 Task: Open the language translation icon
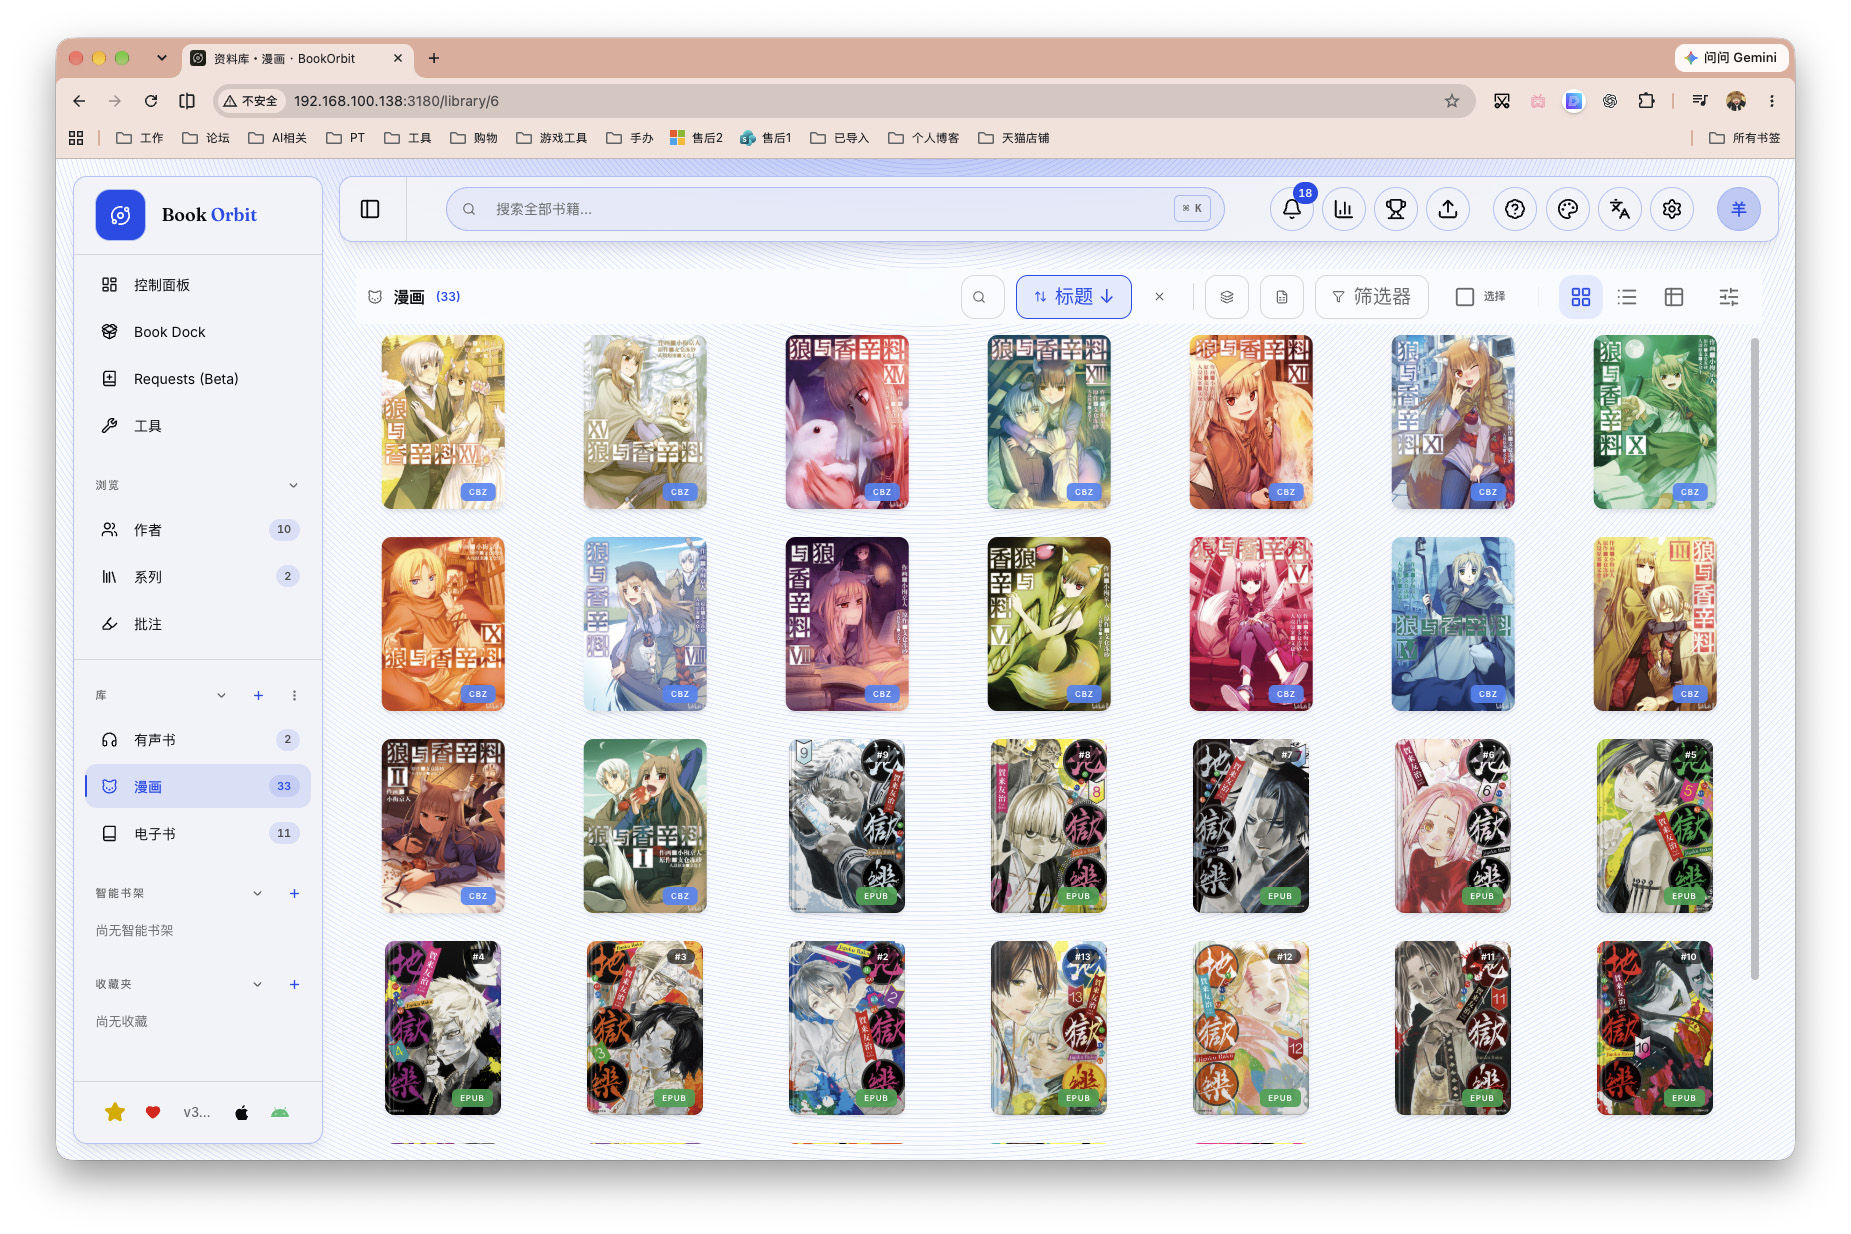click(x=1619, y=209)
